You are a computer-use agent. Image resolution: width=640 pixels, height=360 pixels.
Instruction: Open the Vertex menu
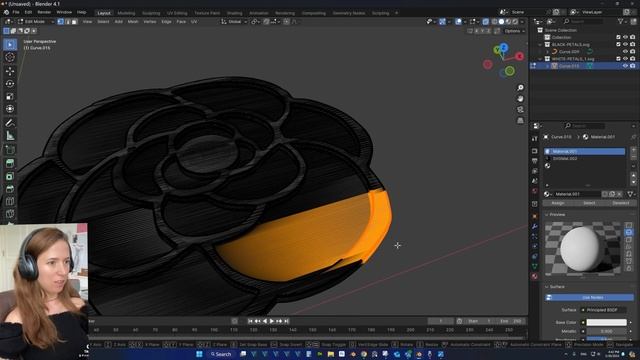(x=150, y=22)
